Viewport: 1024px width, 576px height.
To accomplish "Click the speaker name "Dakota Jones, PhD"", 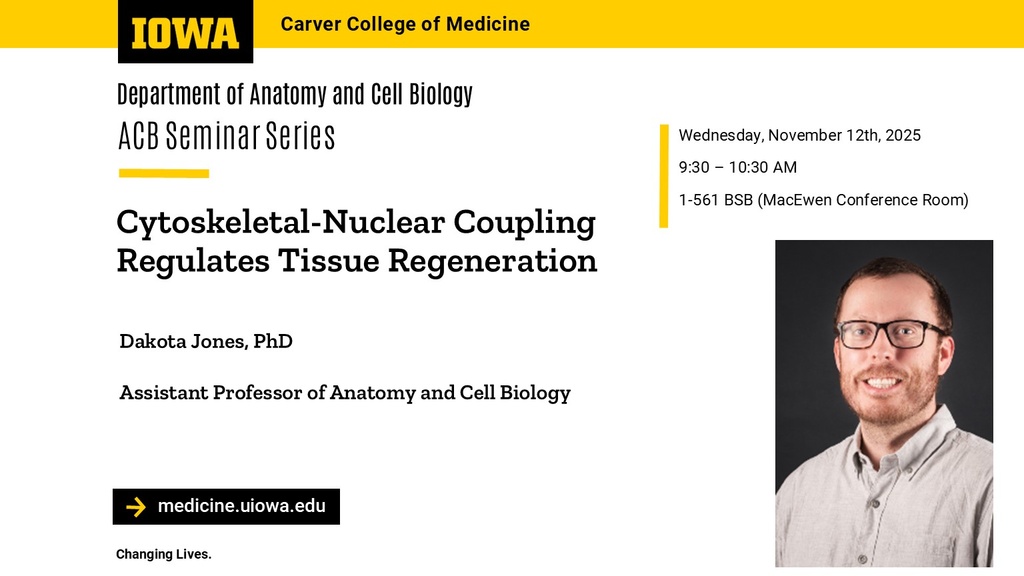I will (x=206, y=341).
